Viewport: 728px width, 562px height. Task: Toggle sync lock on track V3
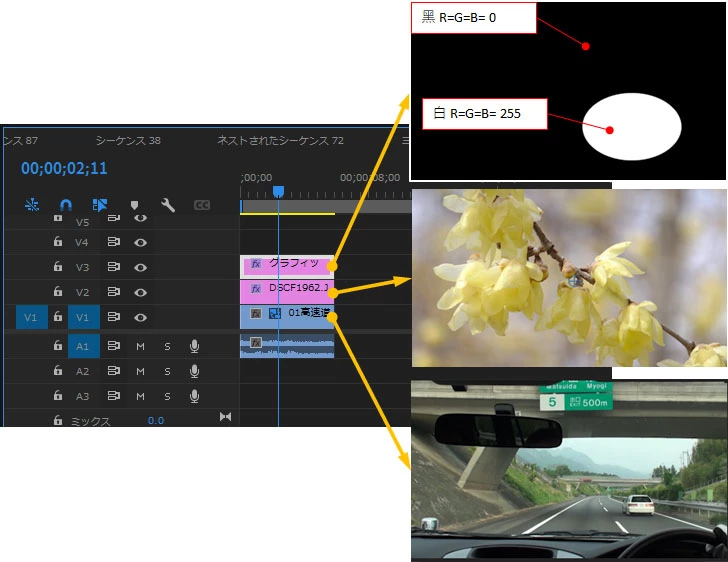tap(114, 267)
